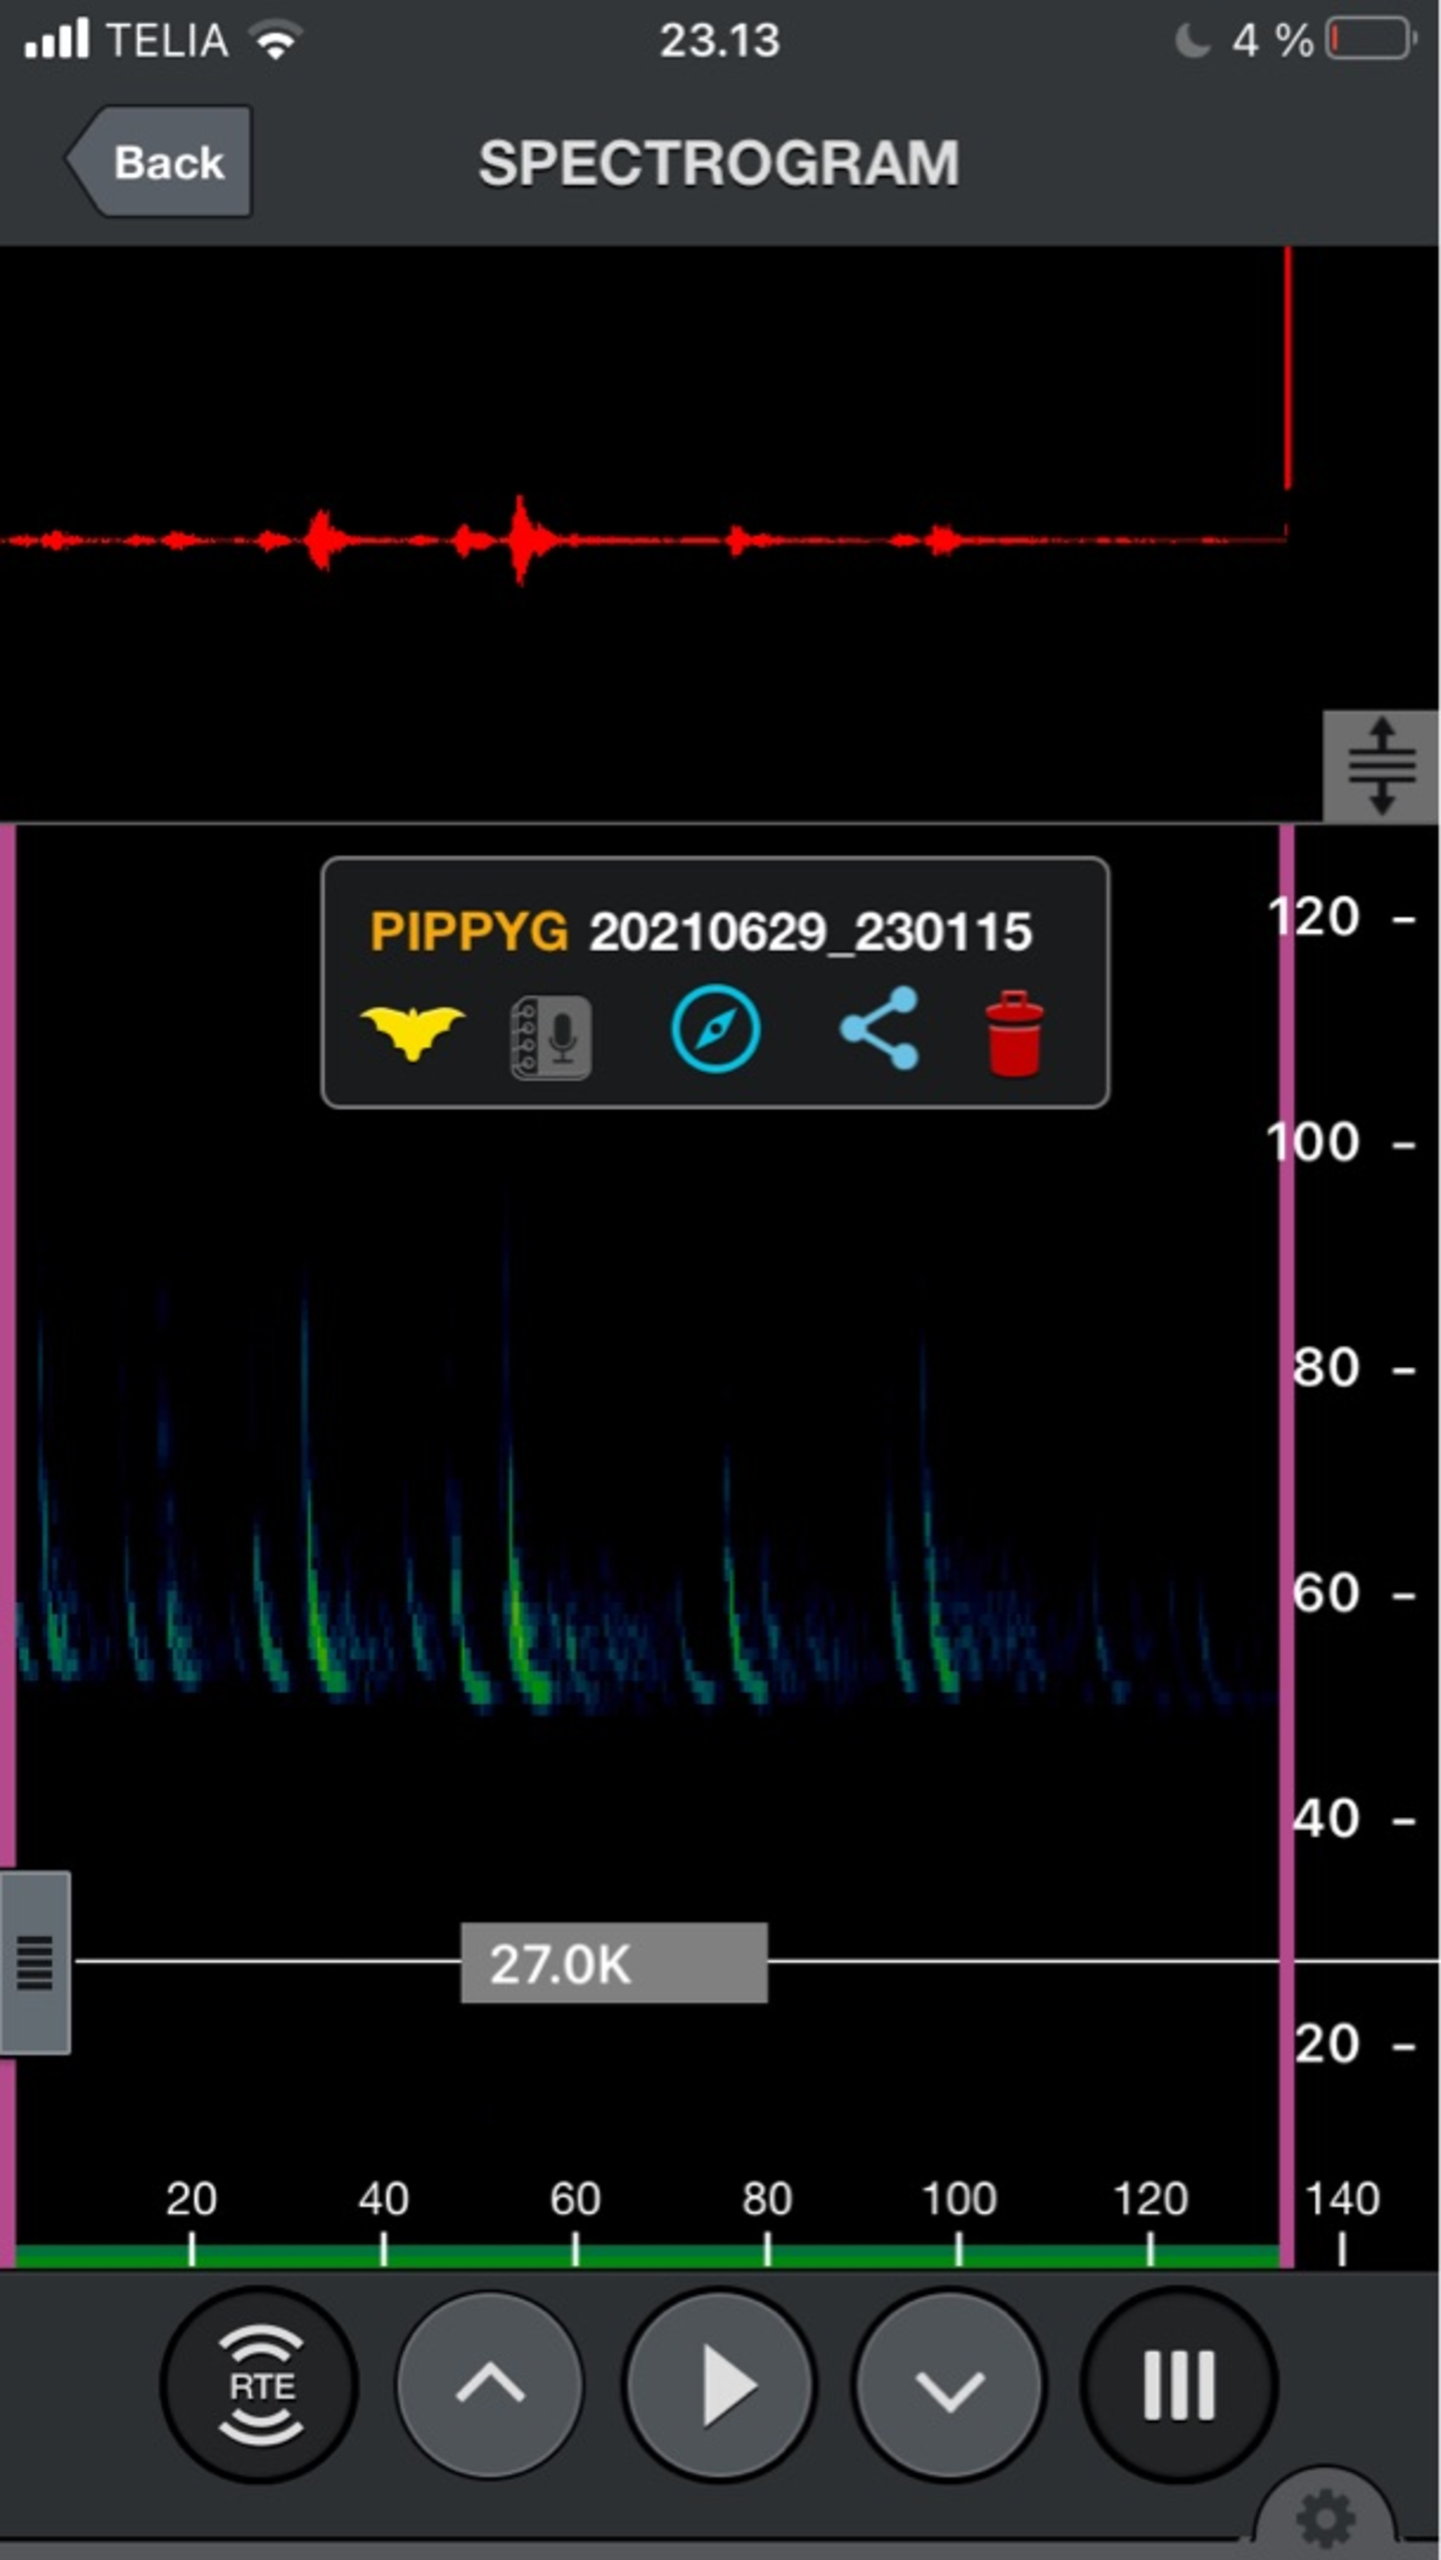1441x2560 pixels.
Task: Go to next recording with down chevron
Action: tap(948, 2385)
